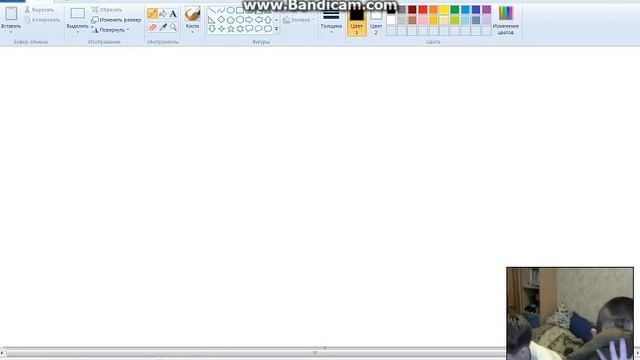Image resolution: width=640 pixels, height=360 pixels.
Task: Pick the brown color swatch
Action: [412, 20]
